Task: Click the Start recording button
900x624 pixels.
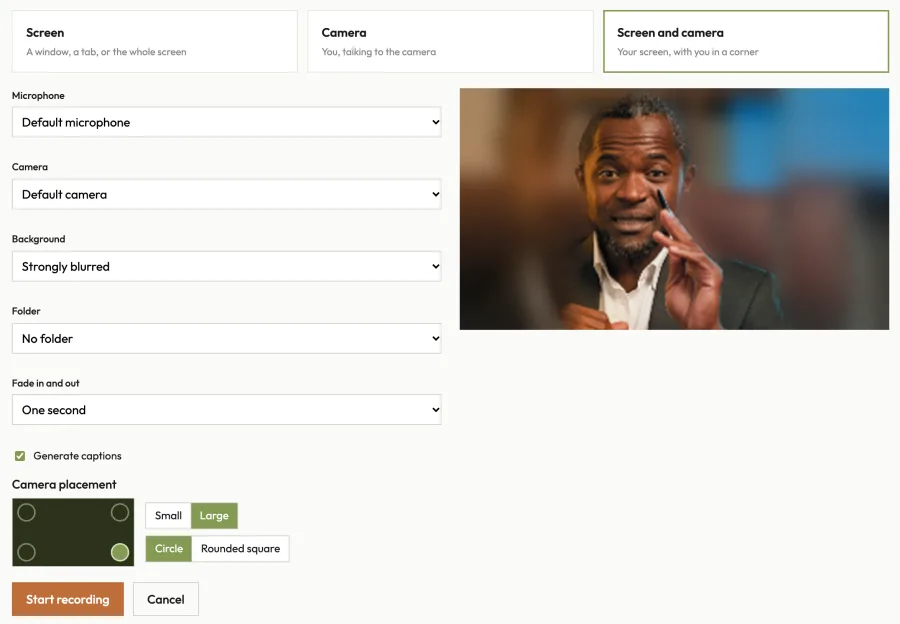Action: point(68,599)
